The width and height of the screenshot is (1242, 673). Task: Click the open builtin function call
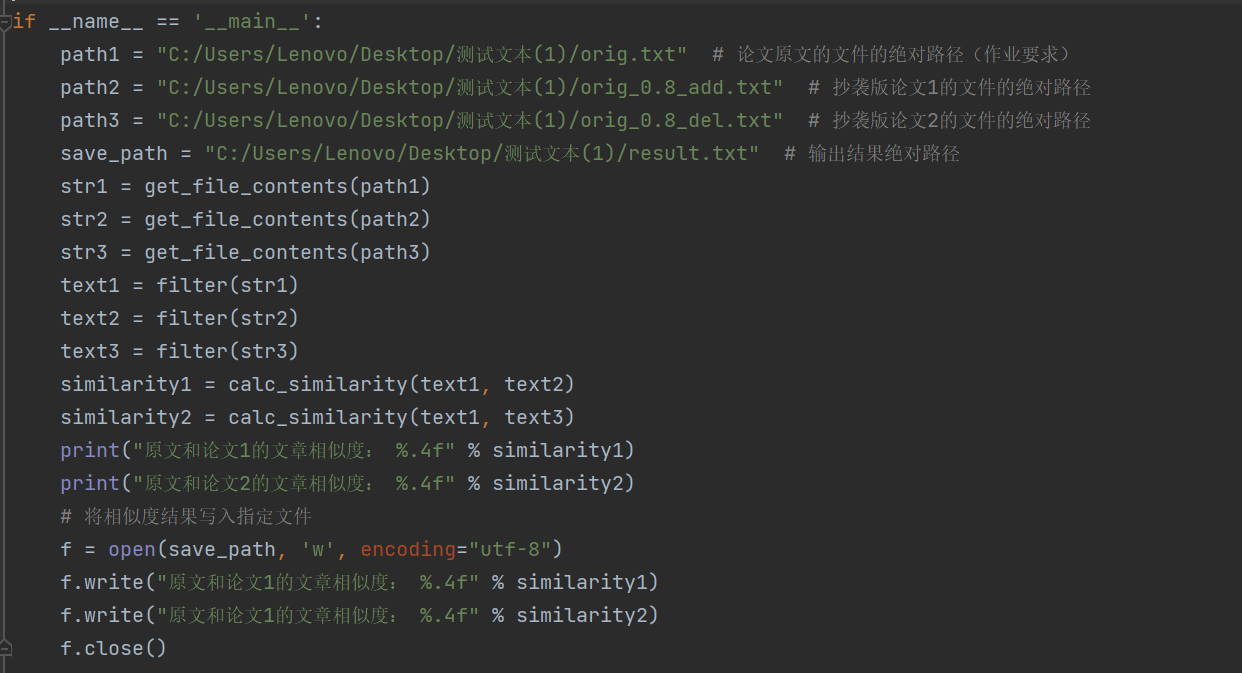pos(132,549)
